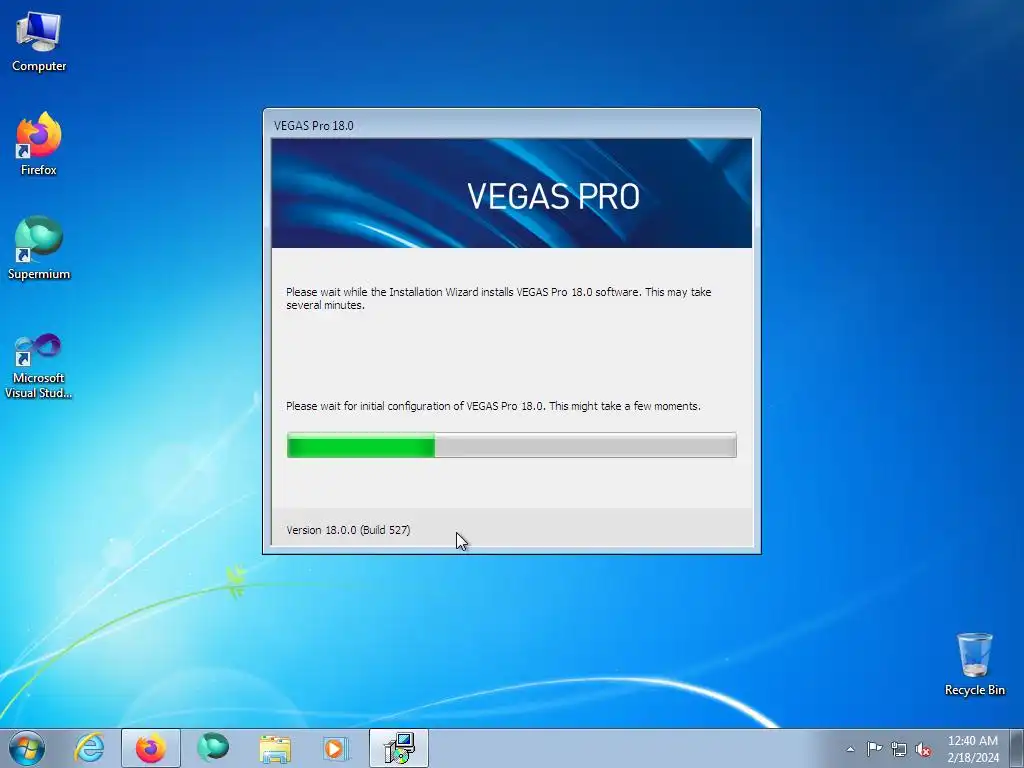This screenshot has width=1024, height=768.
Task: Open Supermium from the taskbar
Action: click(x=213, y=748)
